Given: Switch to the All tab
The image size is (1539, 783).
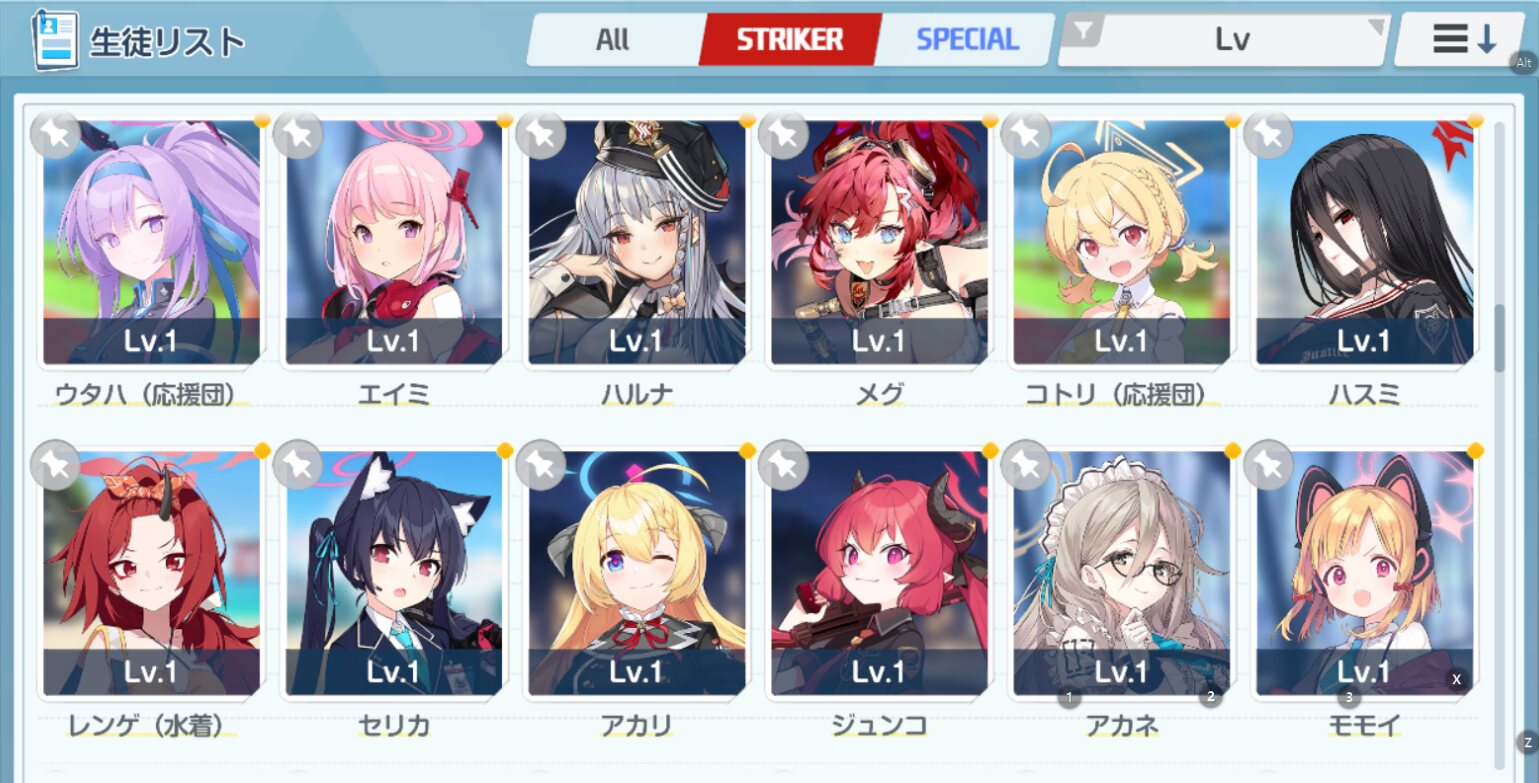Looking at the screenshot, I should coord(612,40).
